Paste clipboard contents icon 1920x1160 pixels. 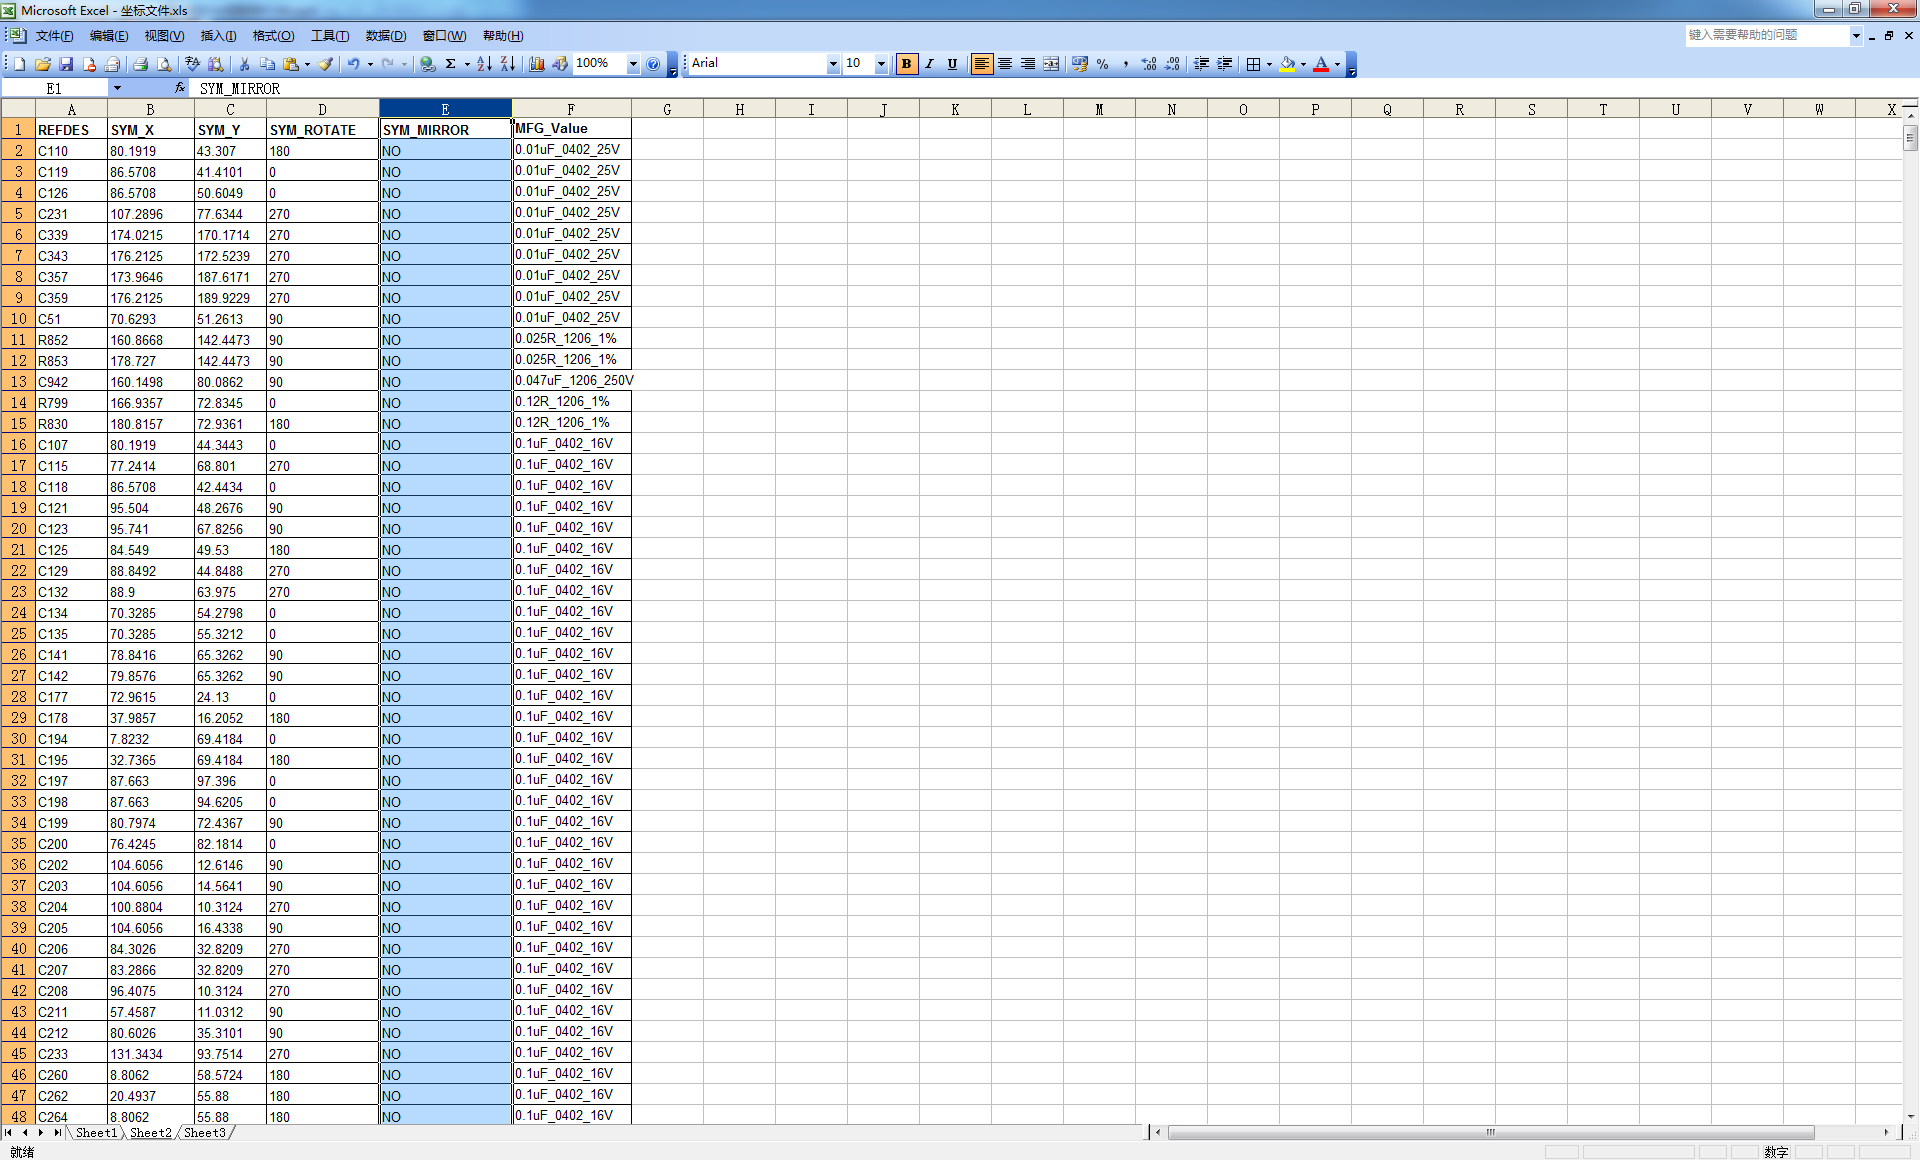coord(291,64)
